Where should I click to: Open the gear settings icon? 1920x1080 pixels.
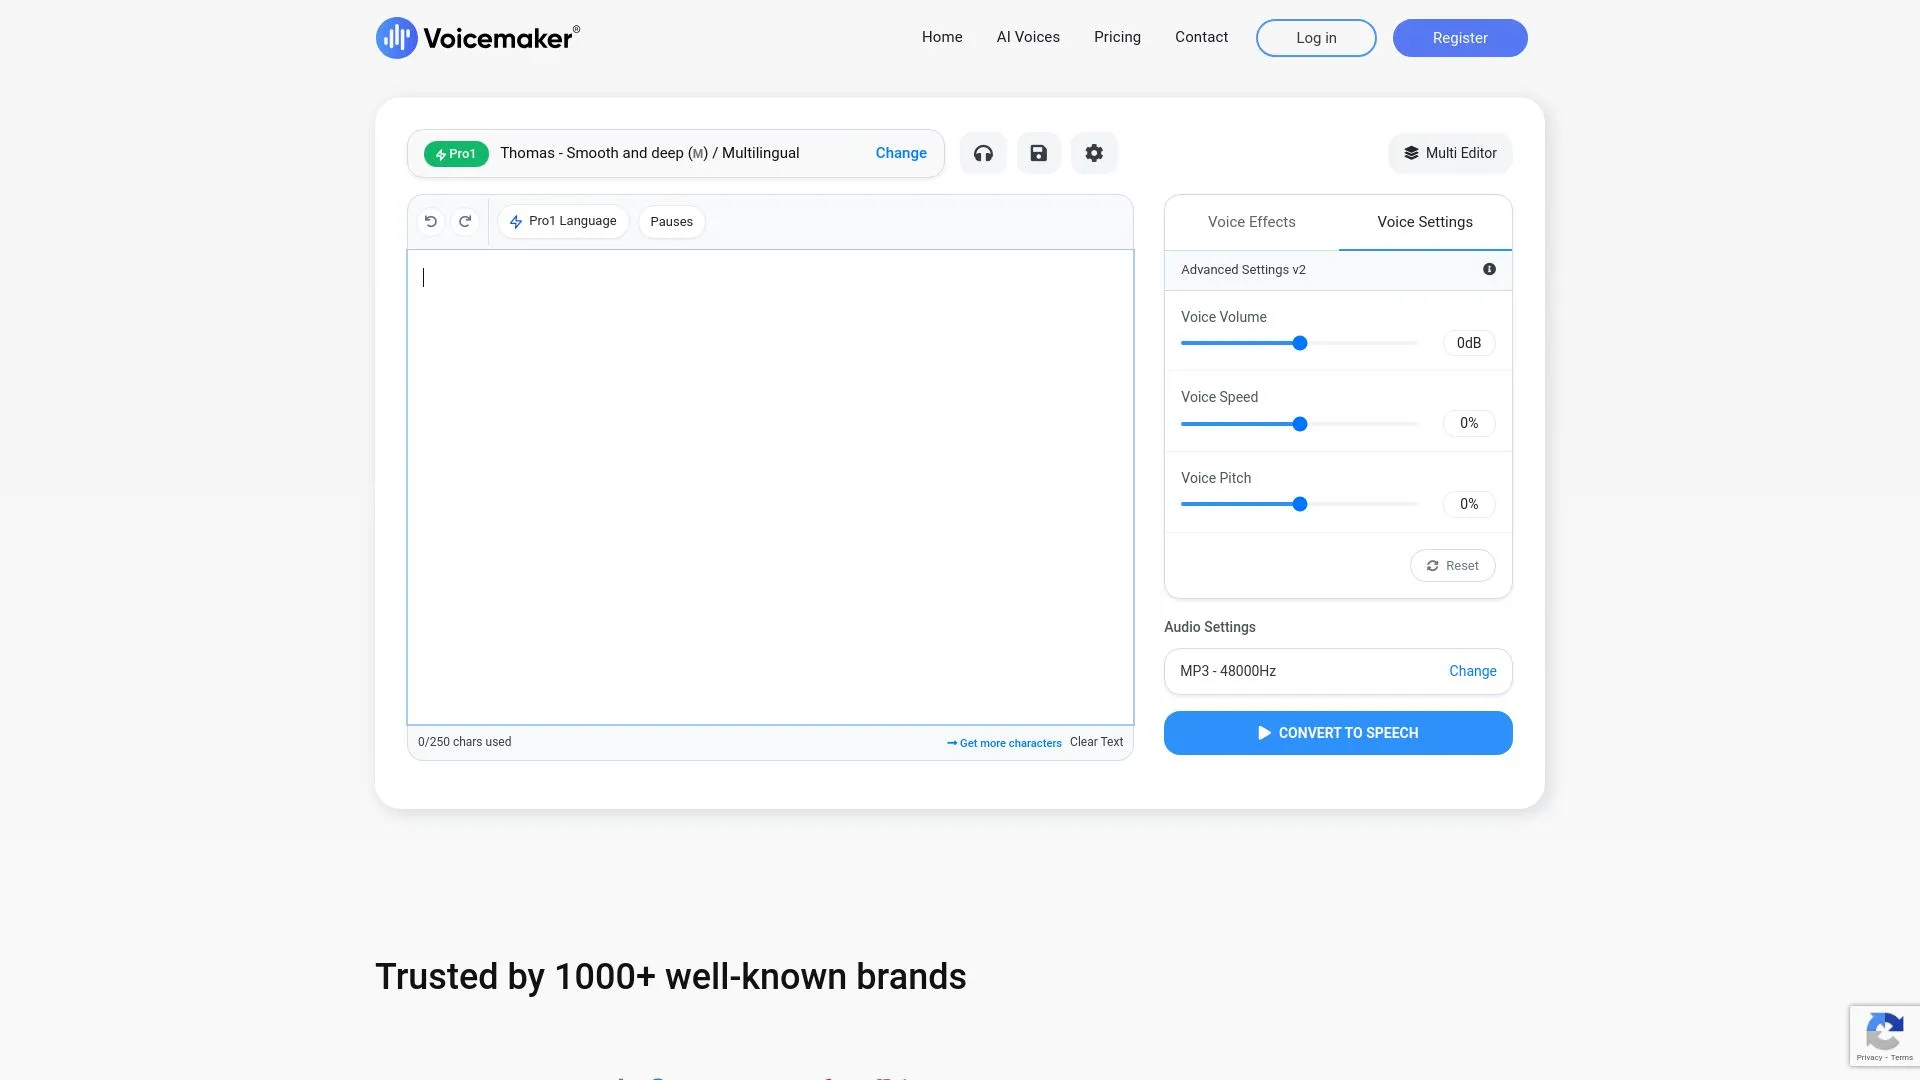click(x=1094, y=153)
